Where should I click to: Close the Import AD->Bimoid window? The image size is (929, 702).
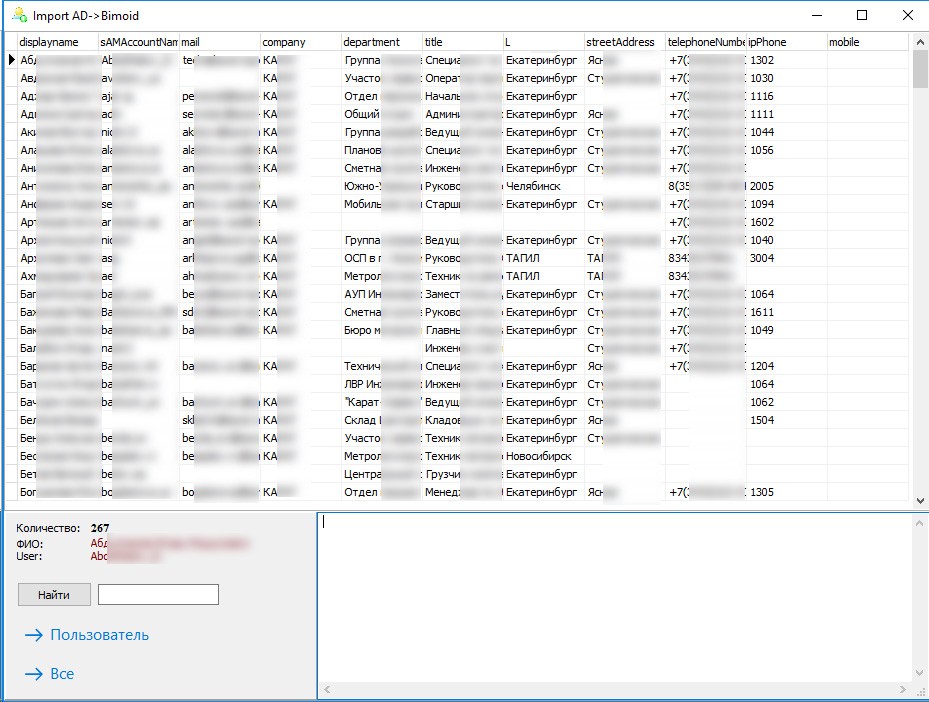(x=906, y=15)
